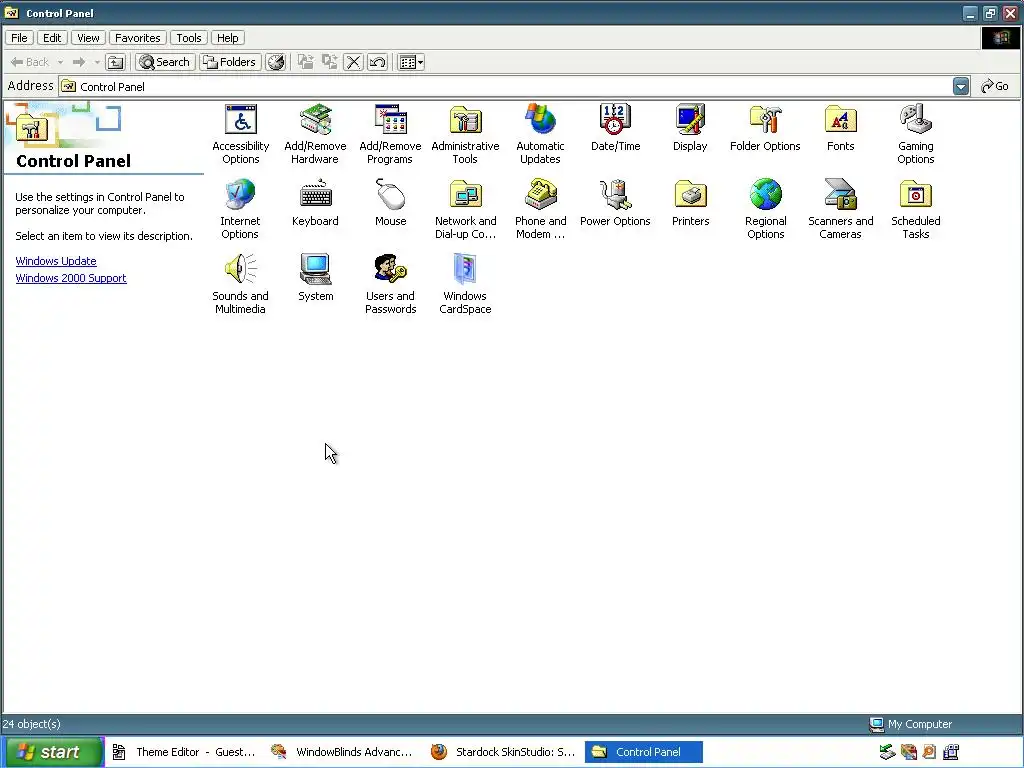Open Network and Dial-up Connections

coord(465,209)
